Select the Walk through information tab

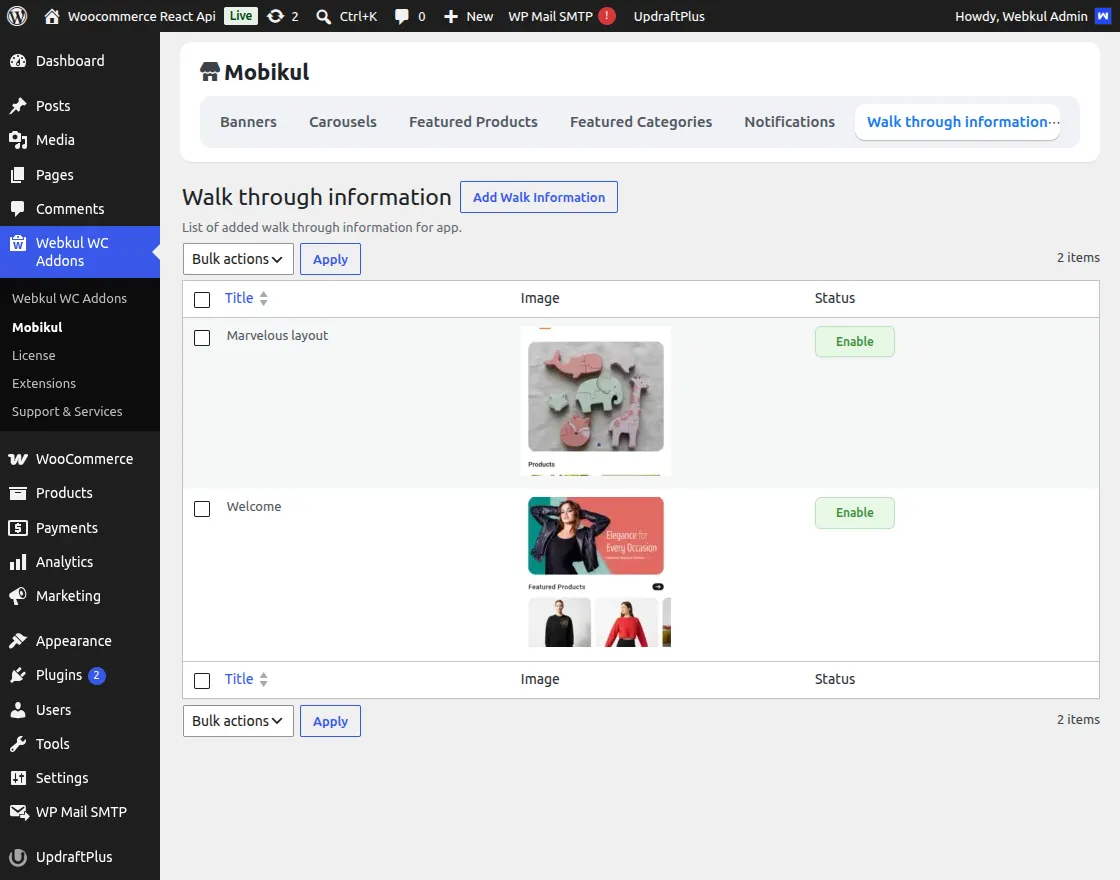[957, 121]
